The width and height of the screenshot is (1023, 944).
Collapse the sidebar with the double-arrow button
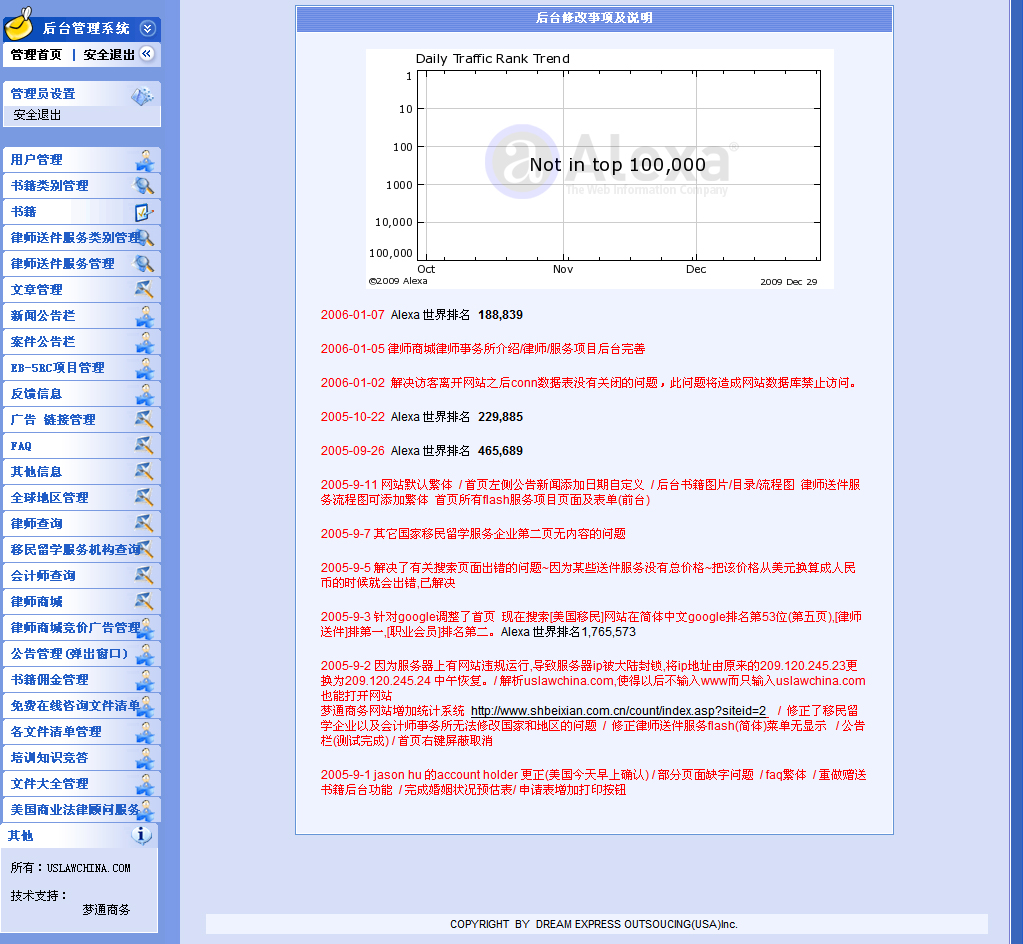pyautogui.click(x=147, y=53)
